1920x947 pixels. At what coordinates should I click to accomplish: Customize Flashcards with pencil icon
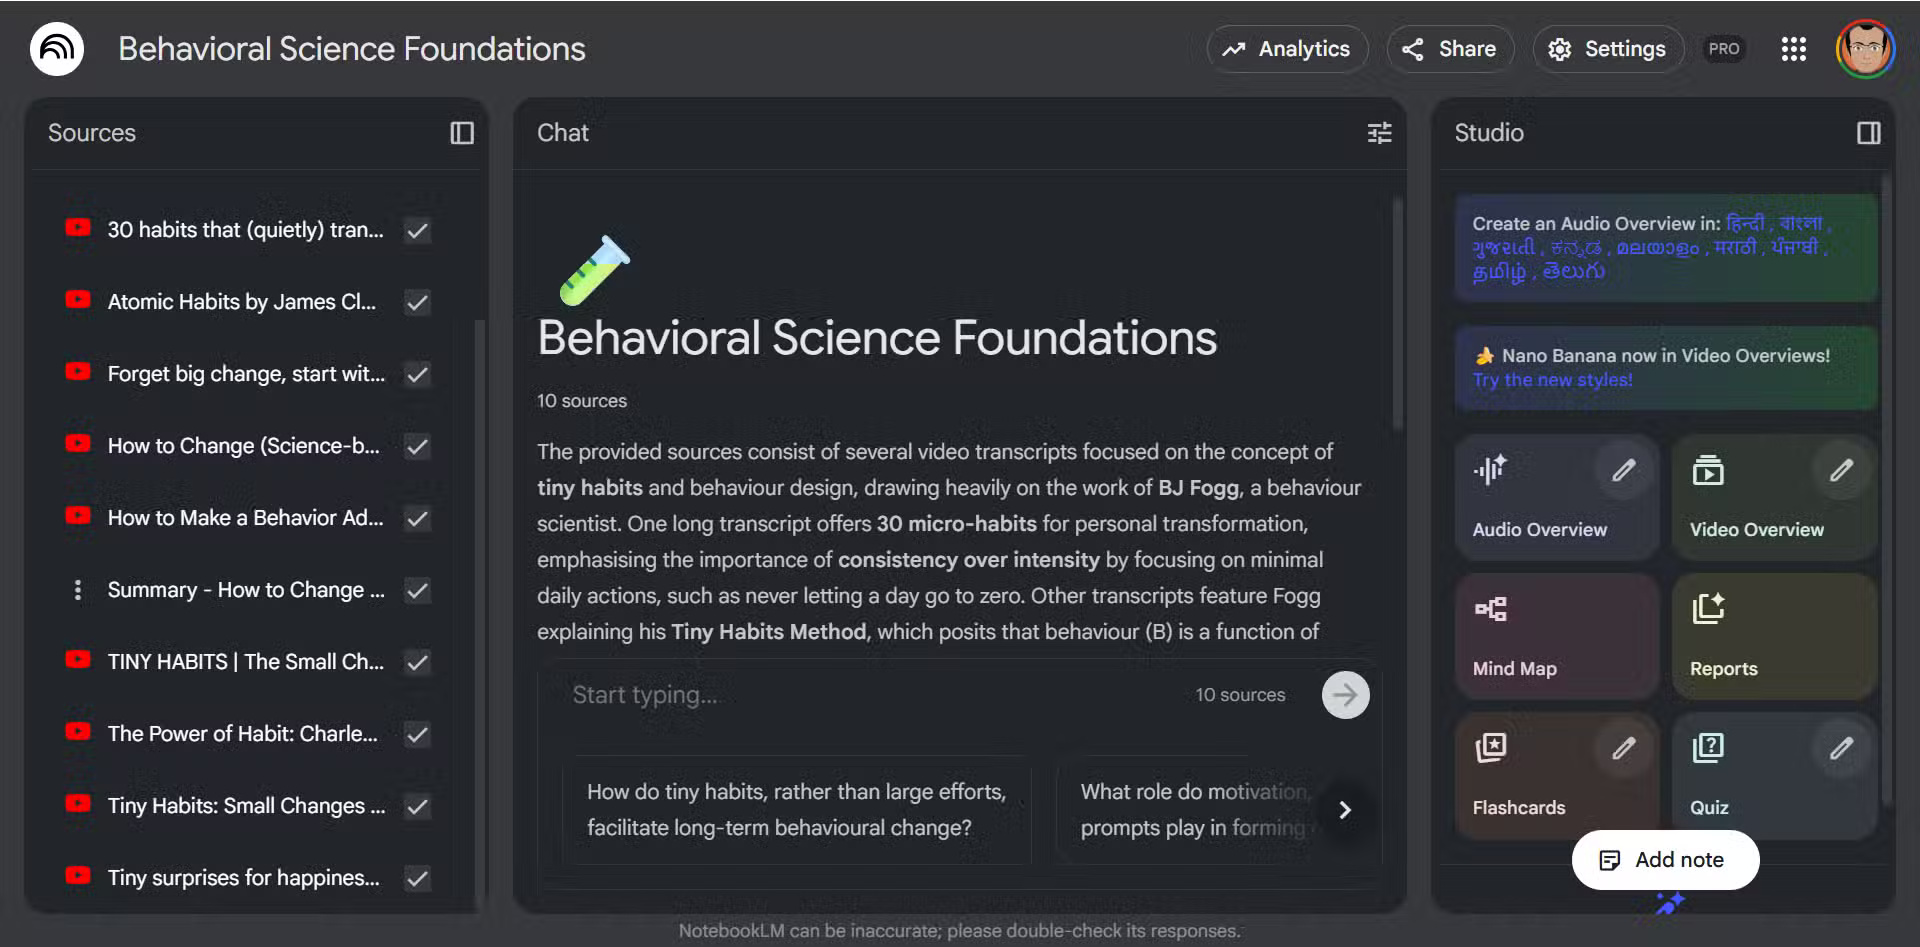click(x=1624, y=748)
